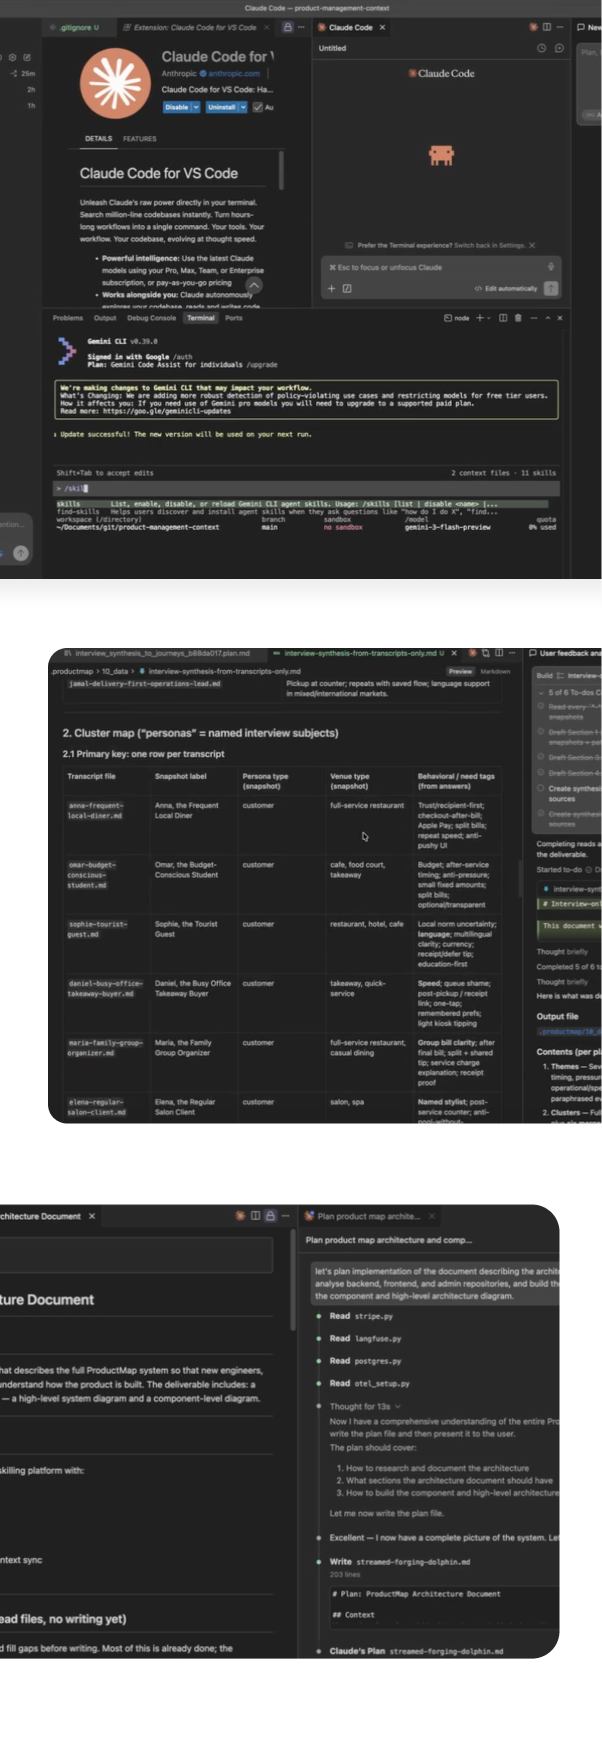Expand the Thought for 13s section
Screen dimensions: 602x1757
(x=363, y=1406)
